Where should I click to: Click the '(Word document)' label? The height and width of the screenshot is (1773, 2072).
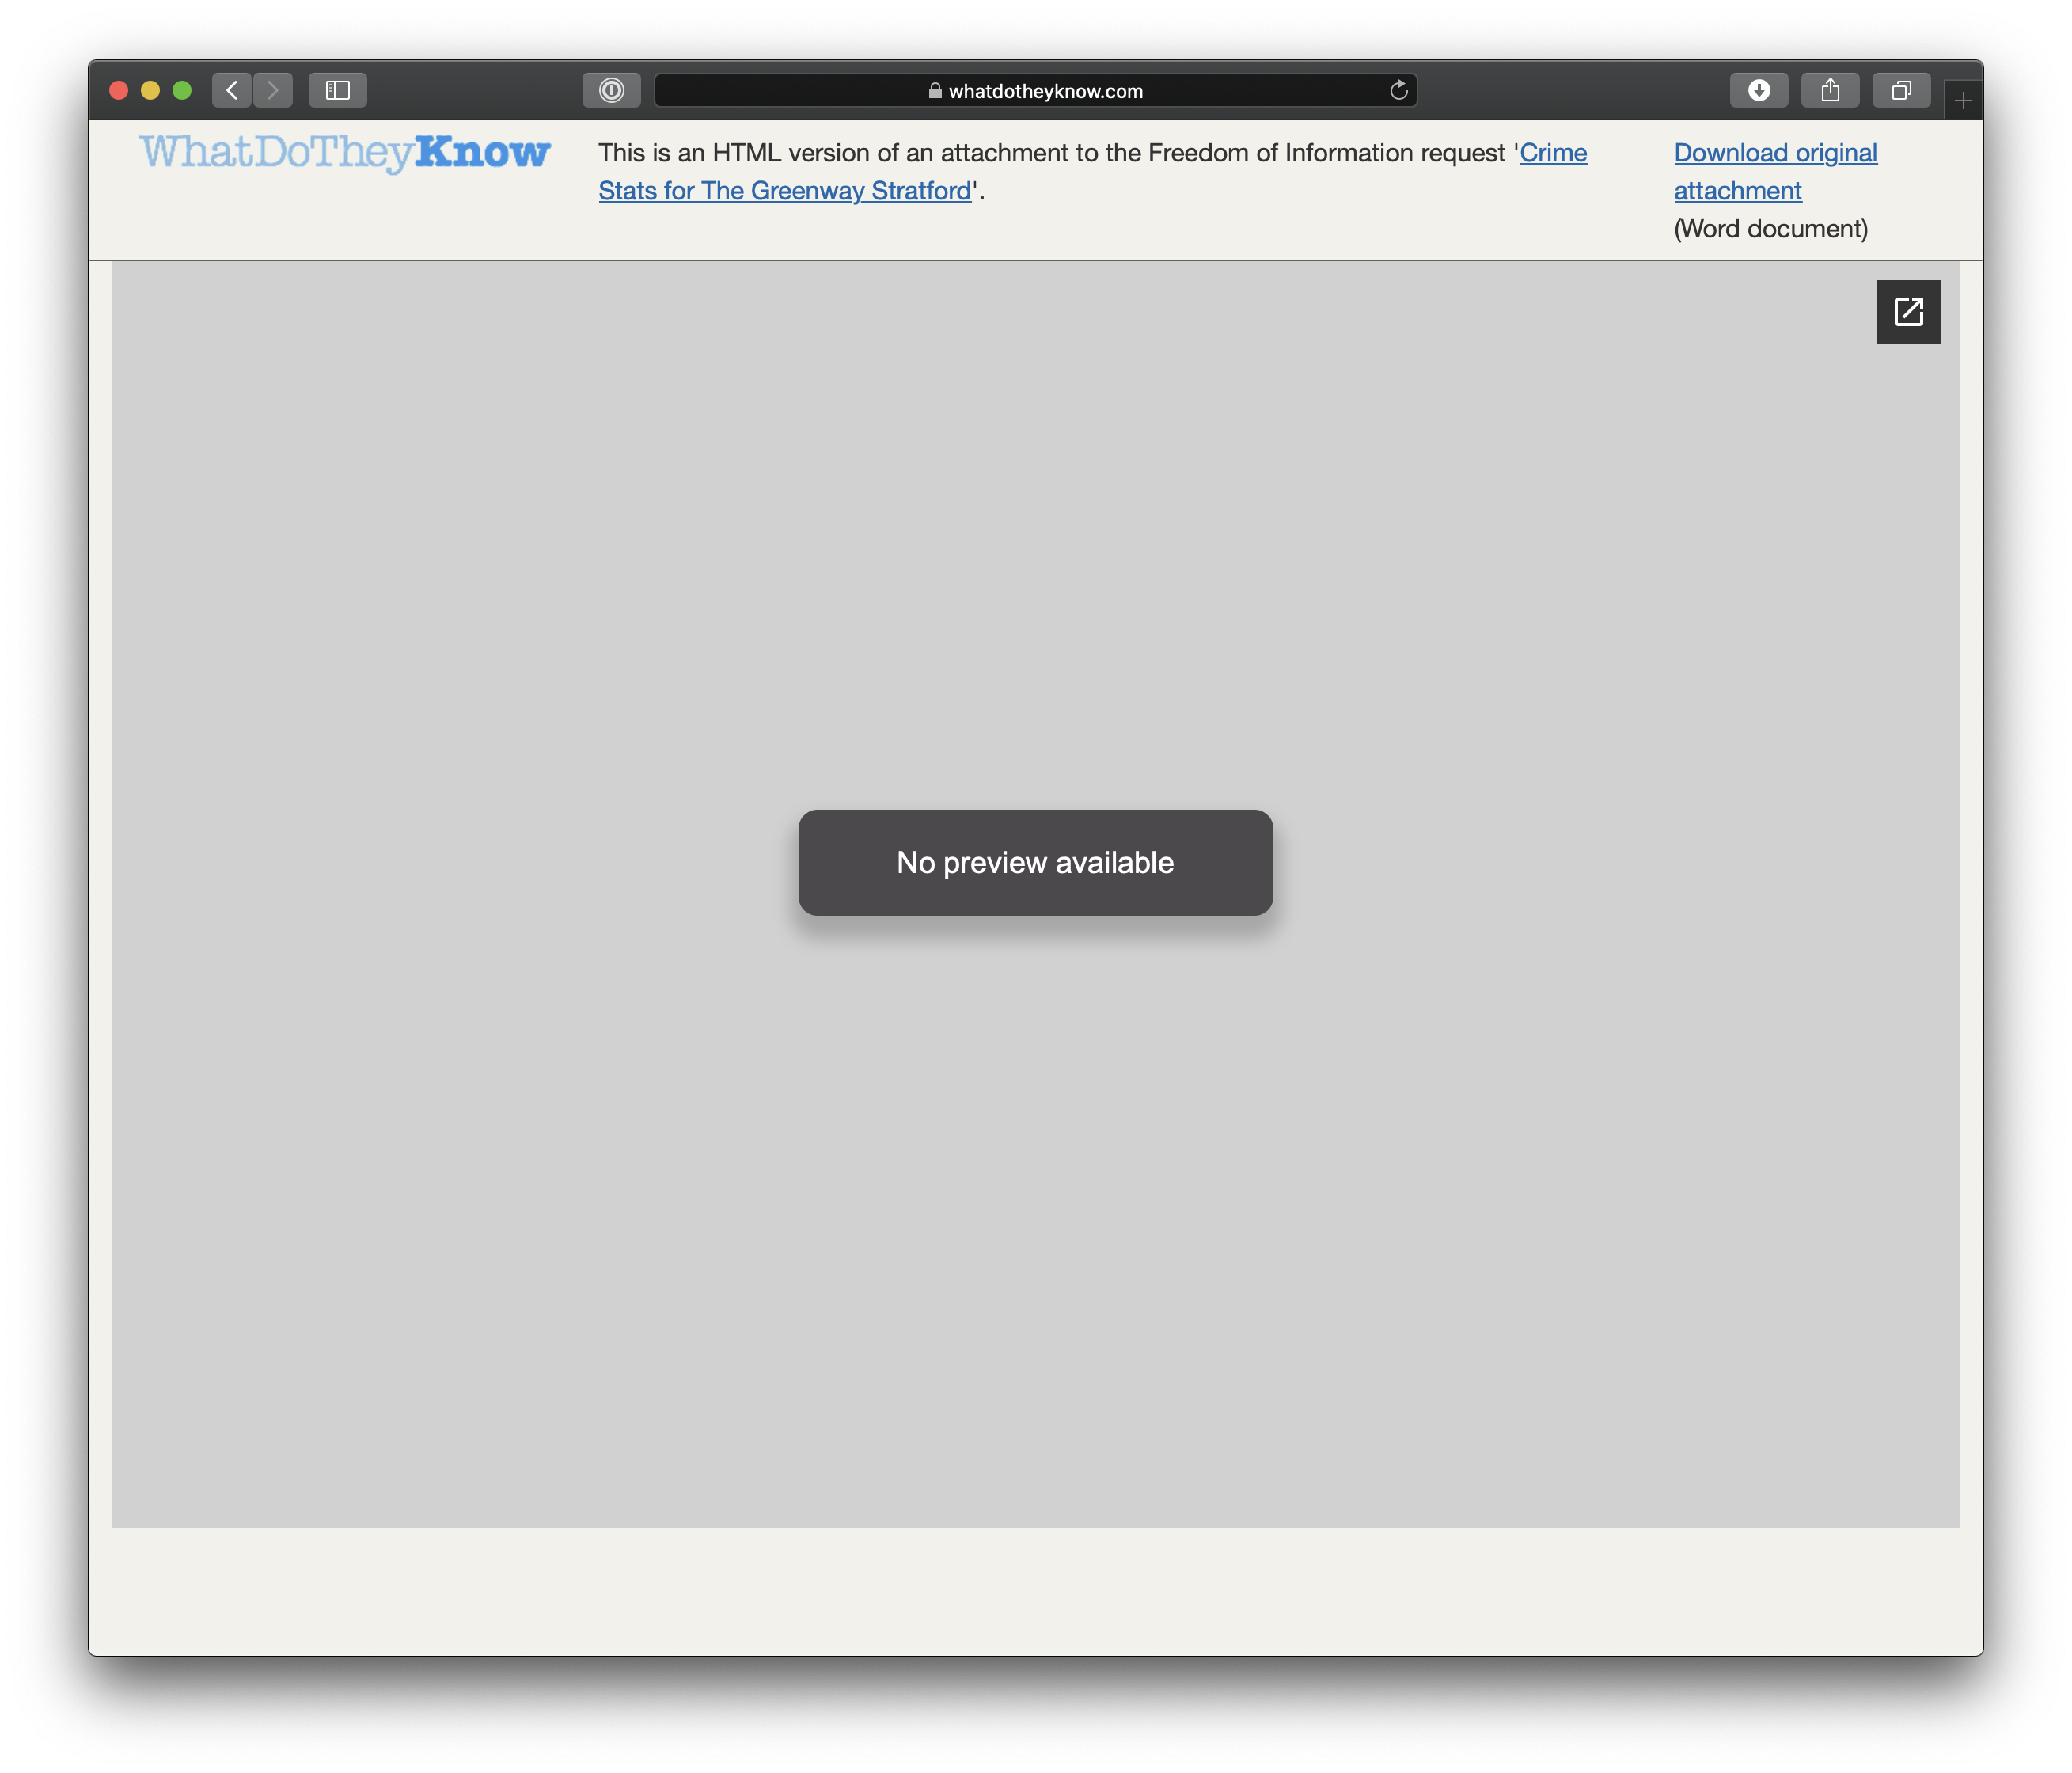[x=1770, y=229]
